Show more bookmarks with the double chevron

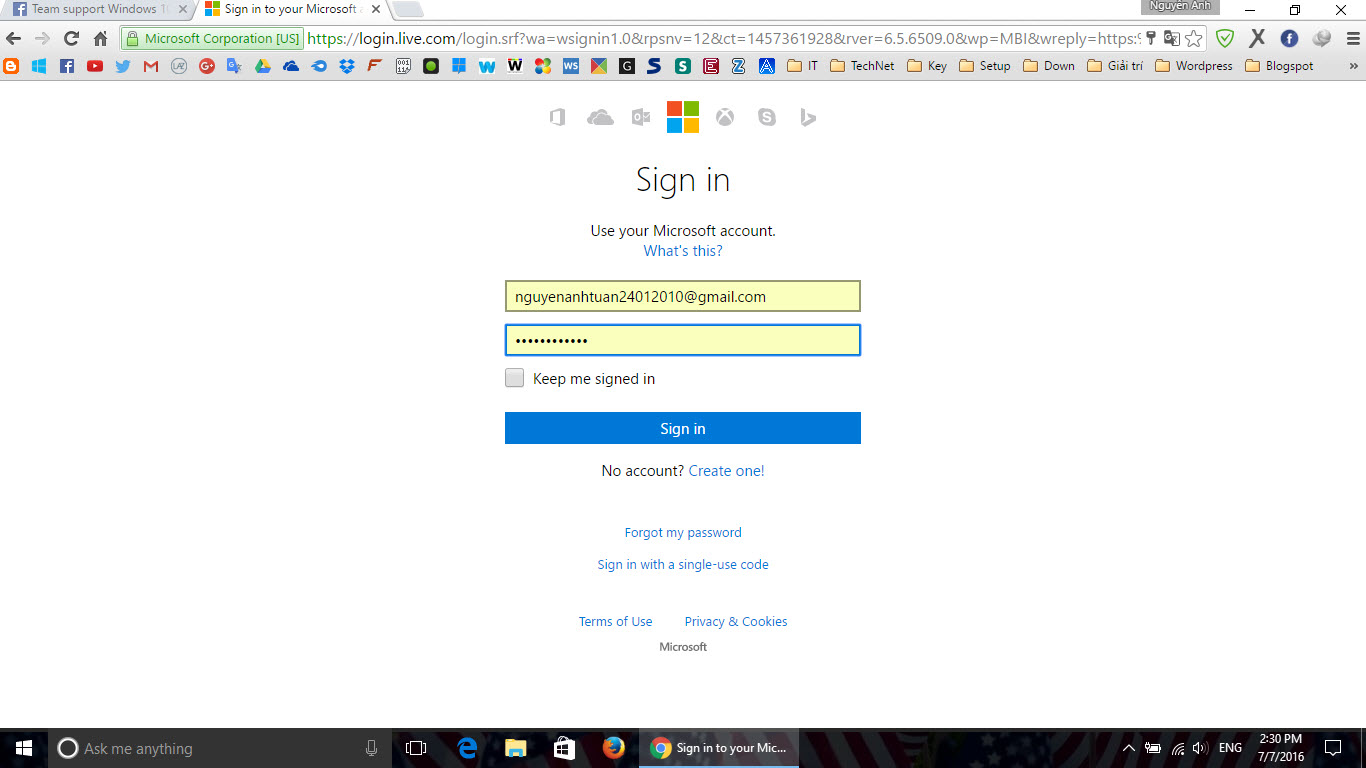point(1354,66)
